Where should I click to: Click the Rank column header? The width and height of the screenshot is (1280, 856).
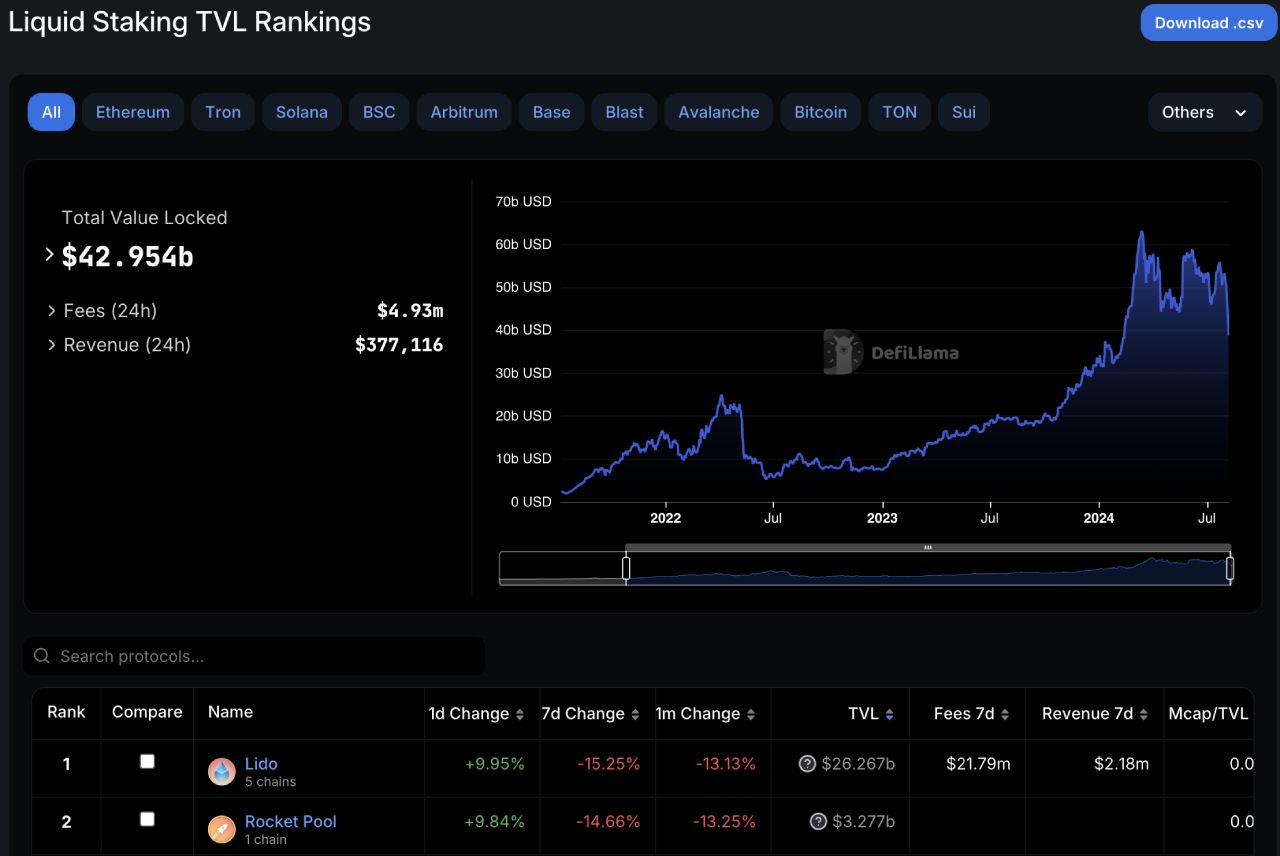point(66,712)
